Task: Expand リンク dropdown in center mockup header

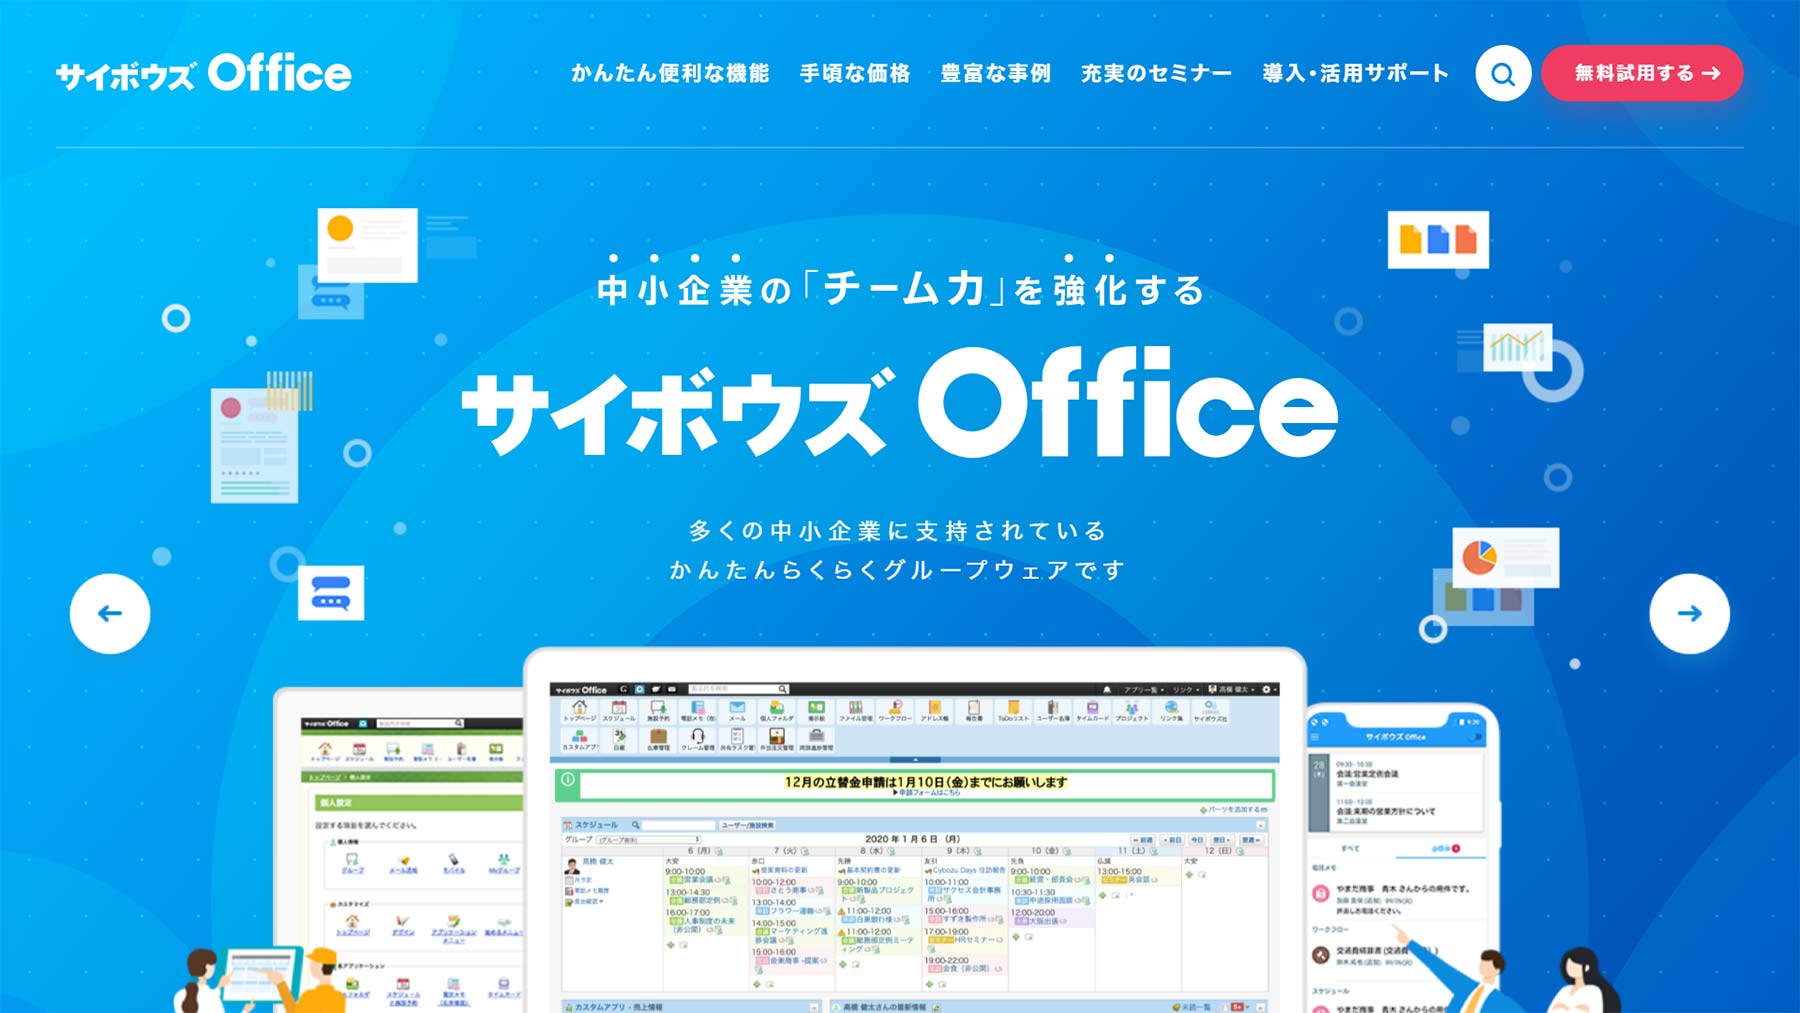Action: tap(1186, 690)
